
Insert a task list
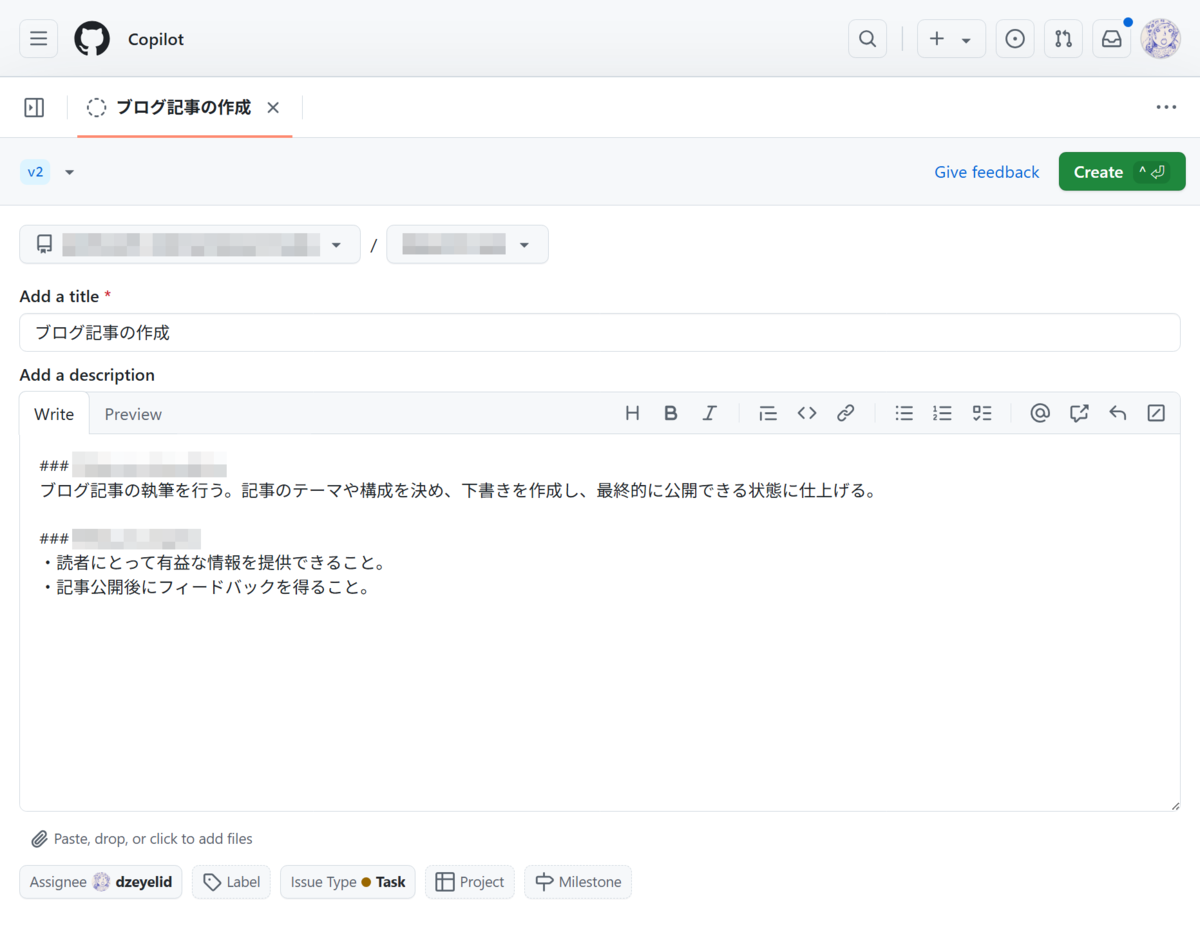(x=982, y=413)
